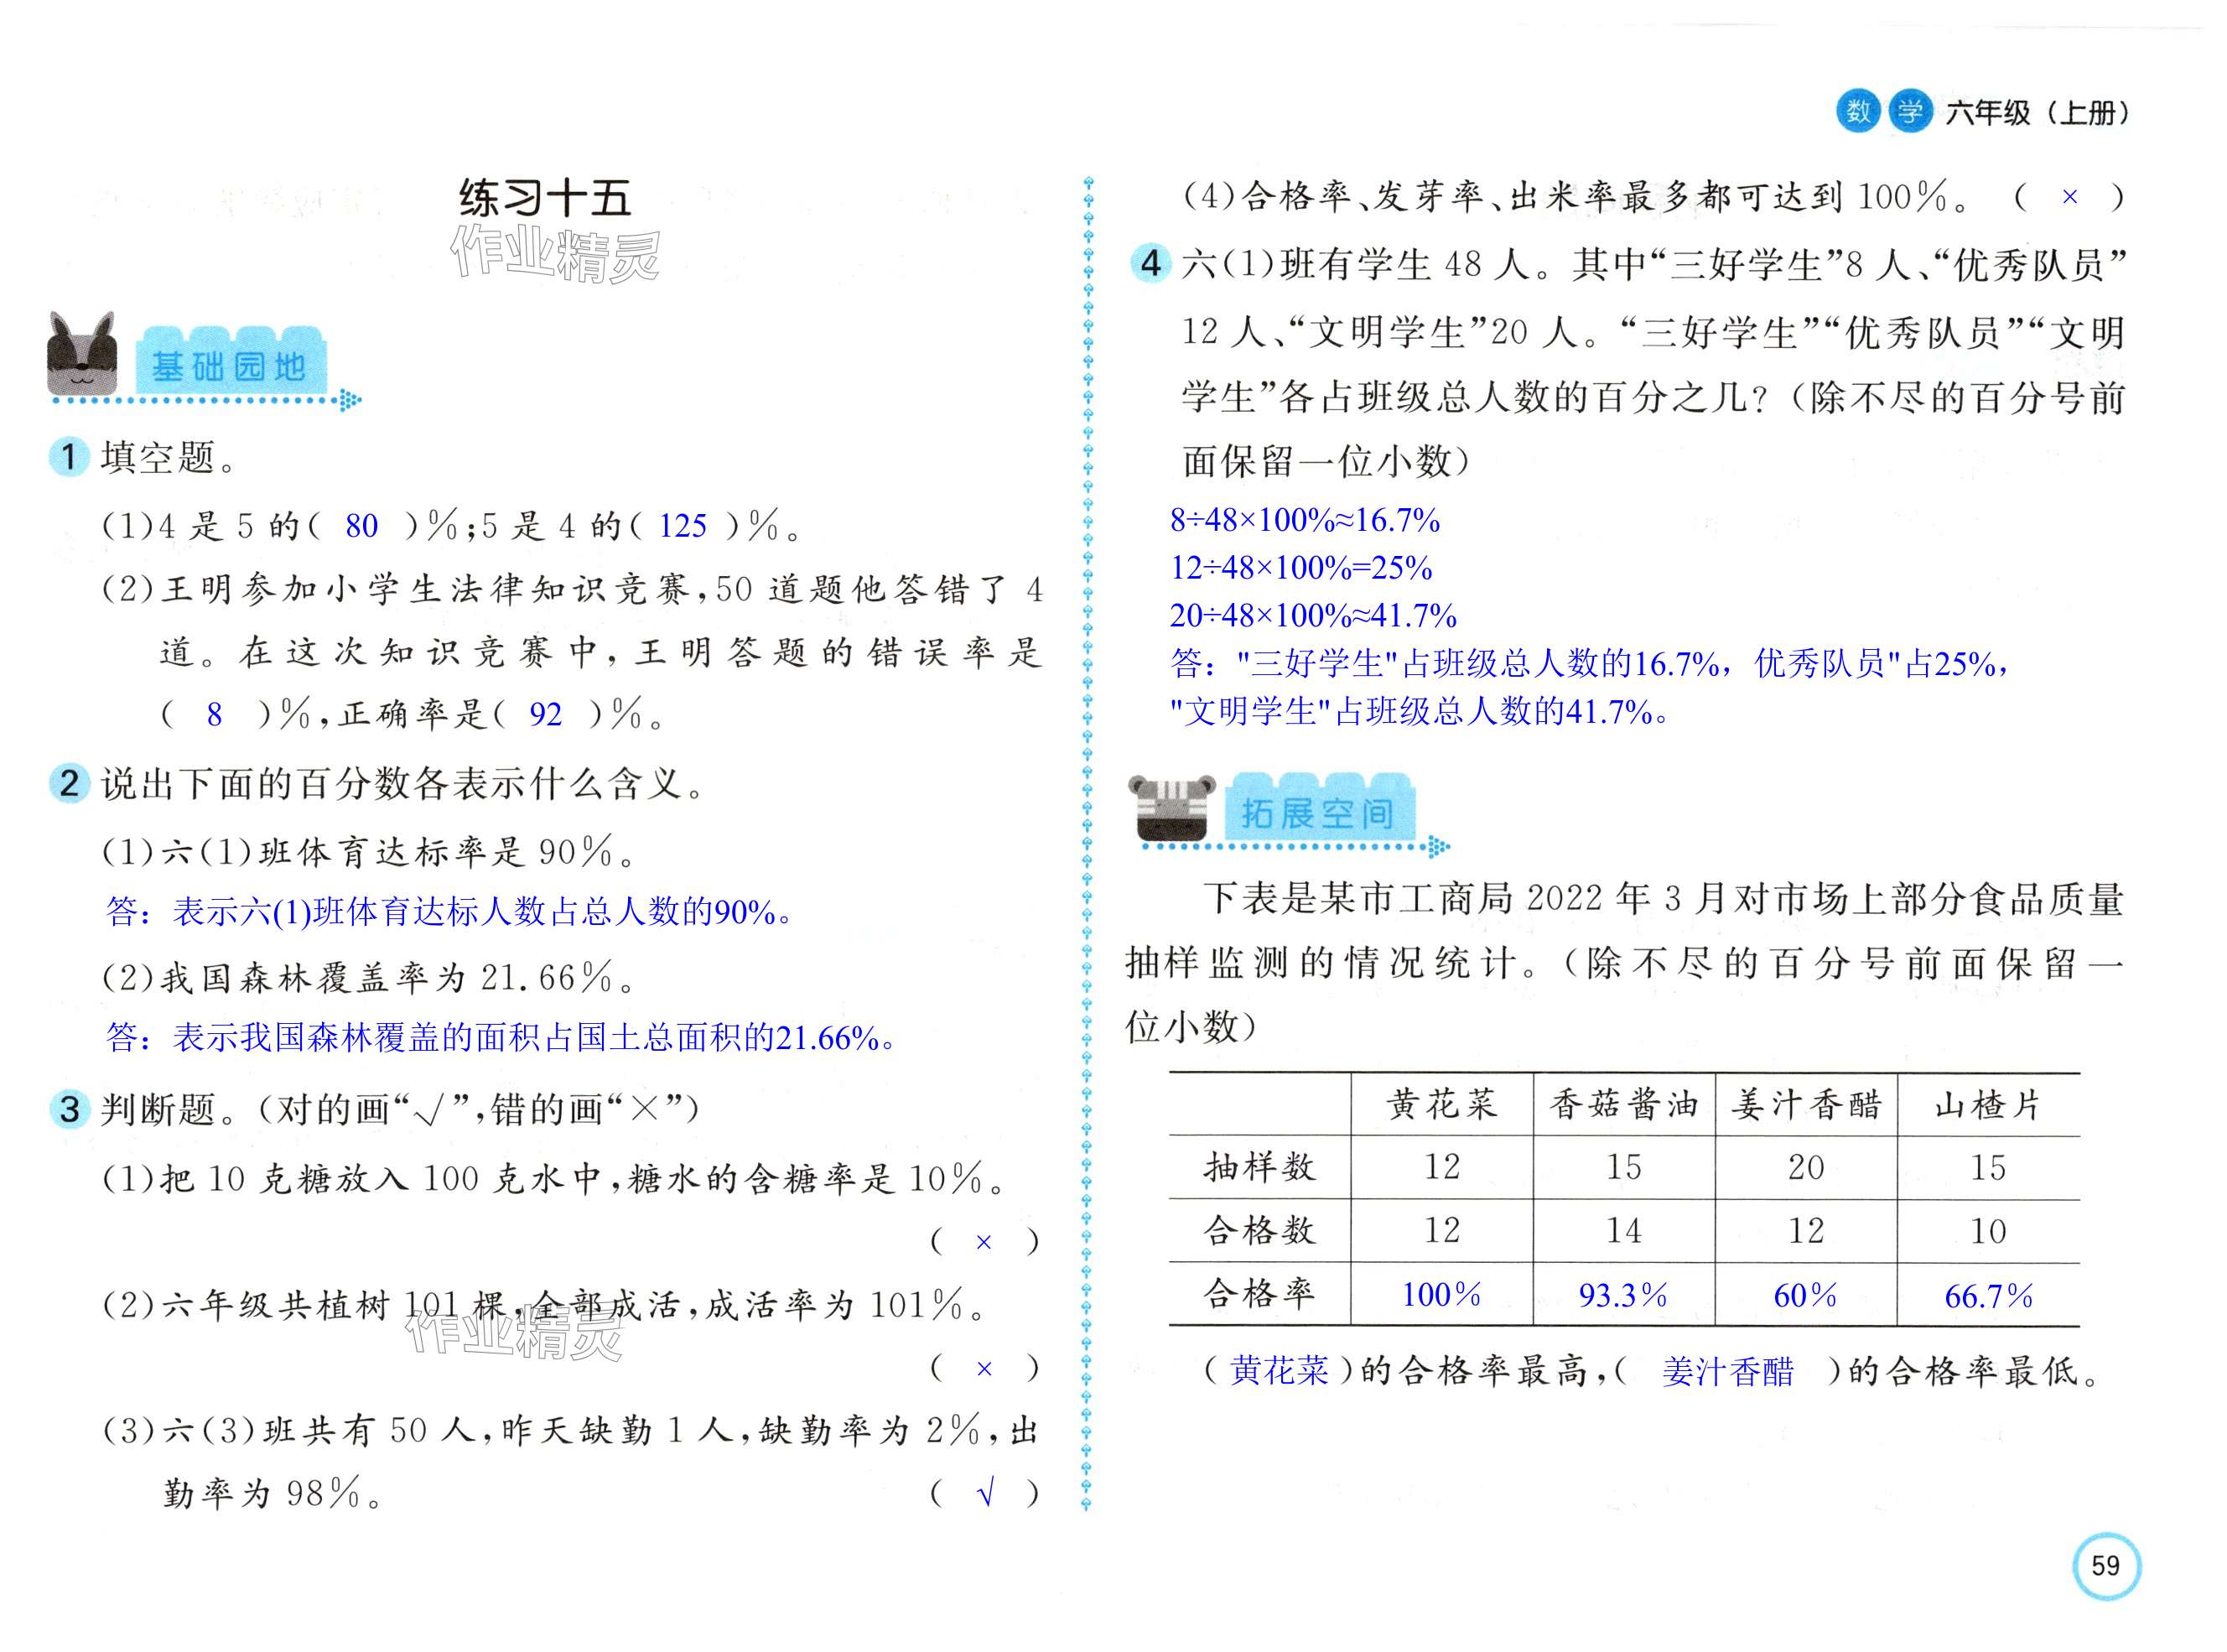Click the table header 香菇酱油
This screenshot has width=2227, height=1652.
pos(1624,1105)
